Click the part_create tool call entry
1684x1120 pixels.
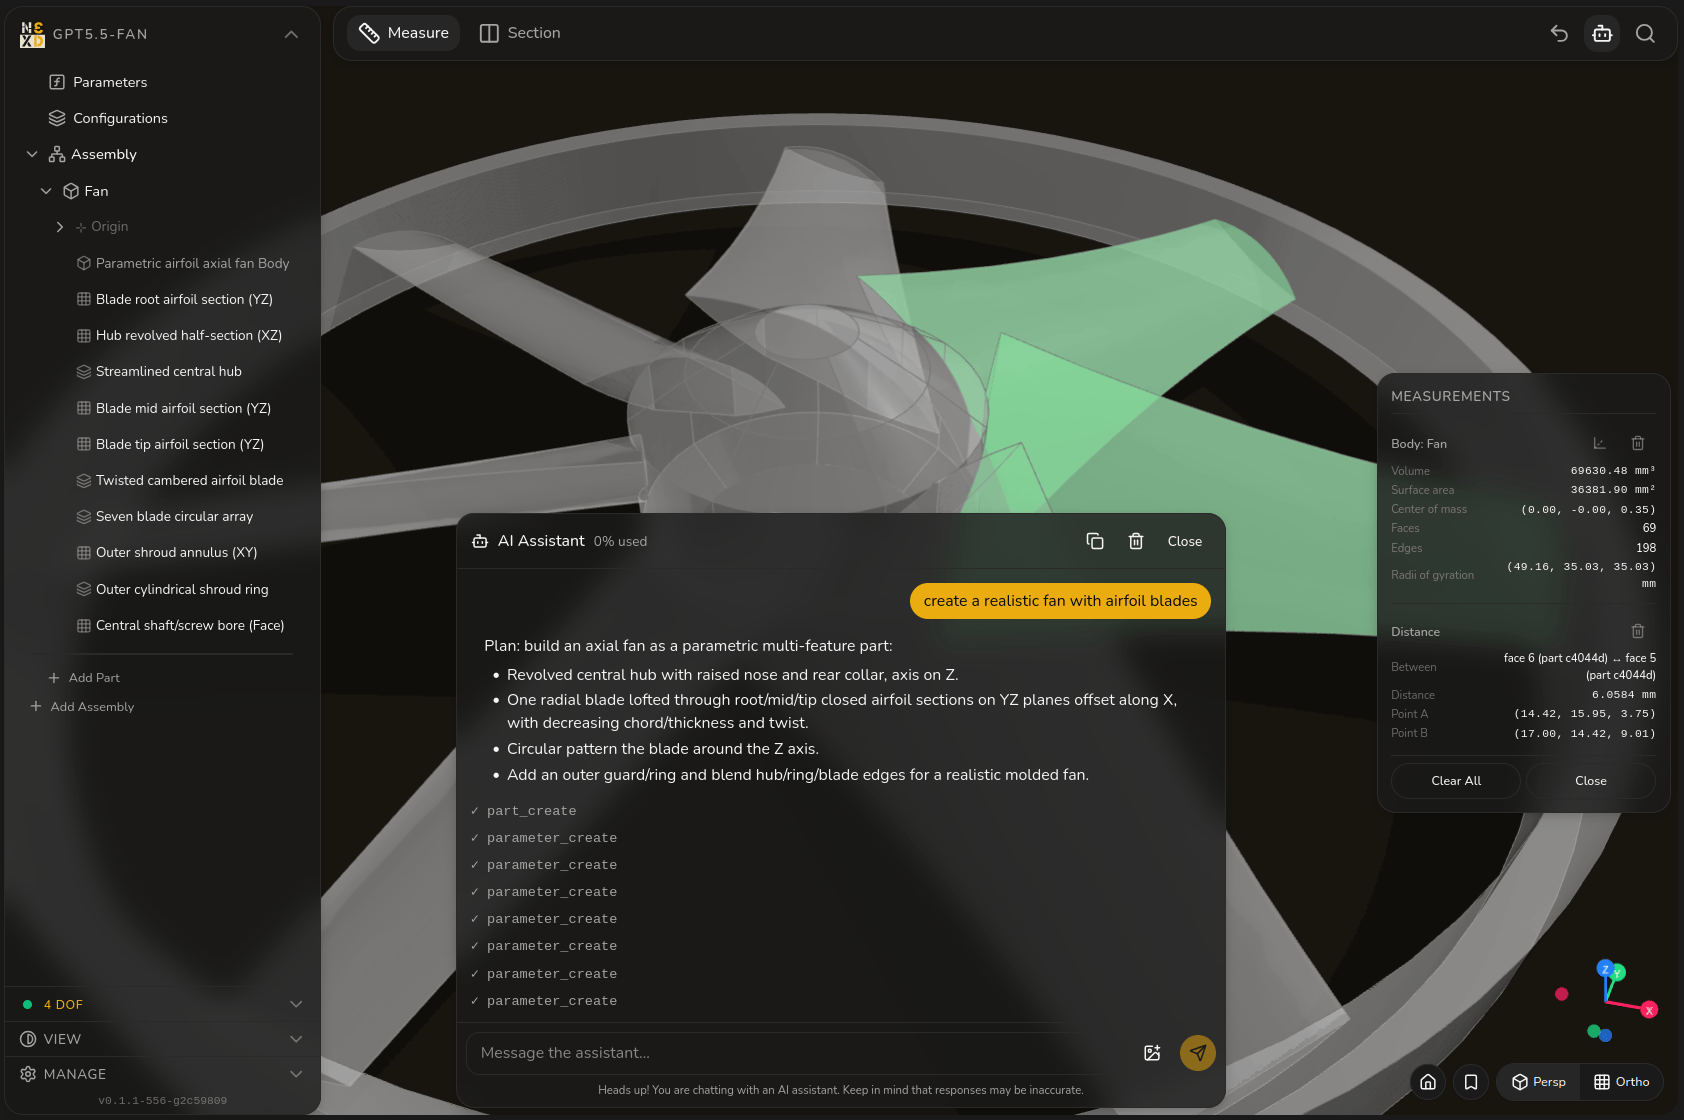click(x=531, y=811)
